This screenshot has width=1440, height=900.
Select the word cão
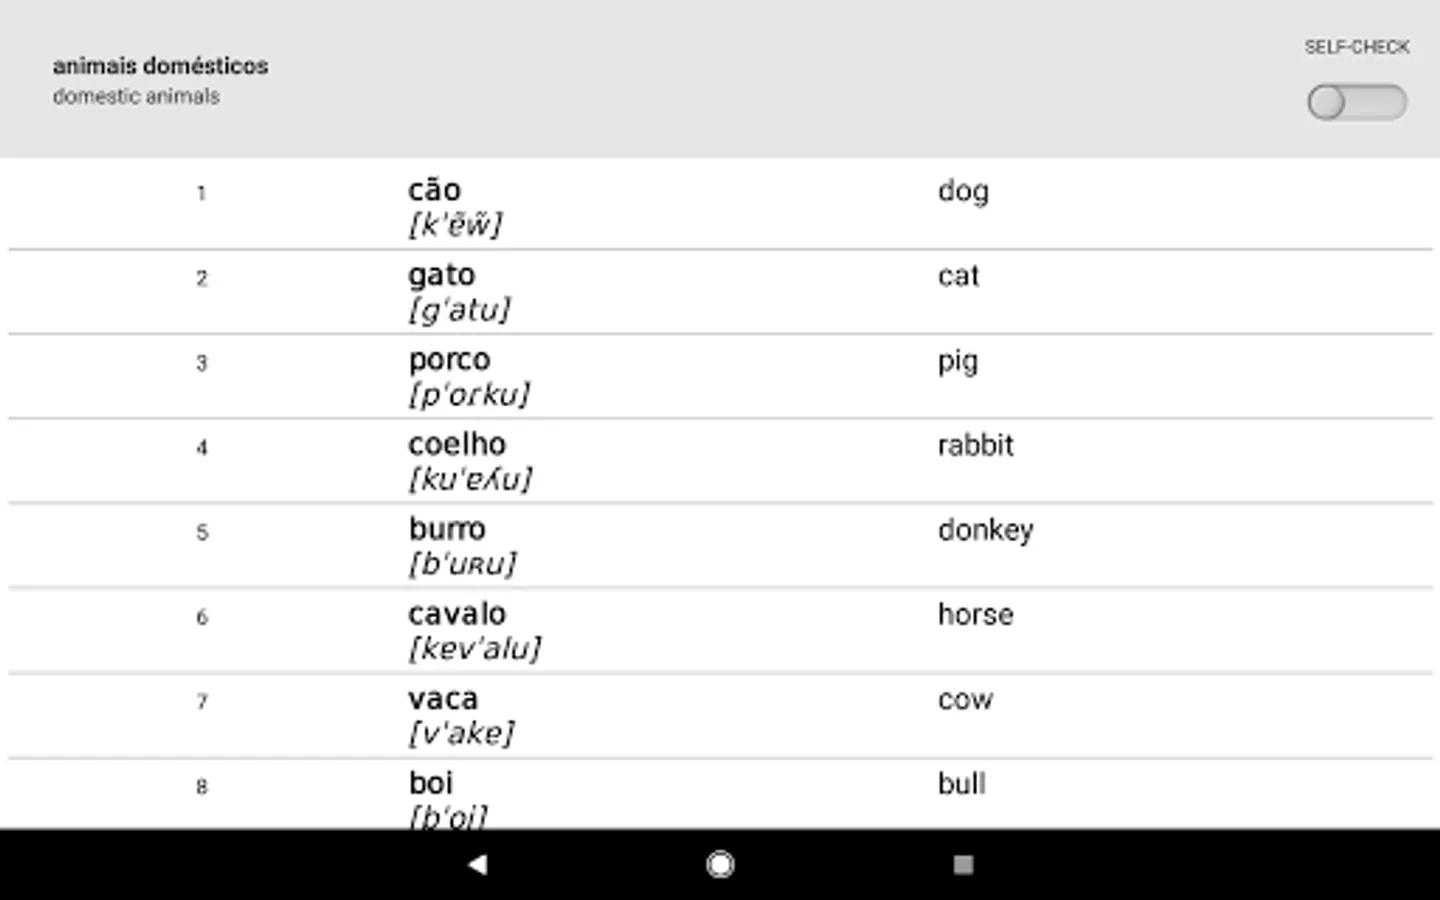(x=434, y=190)
